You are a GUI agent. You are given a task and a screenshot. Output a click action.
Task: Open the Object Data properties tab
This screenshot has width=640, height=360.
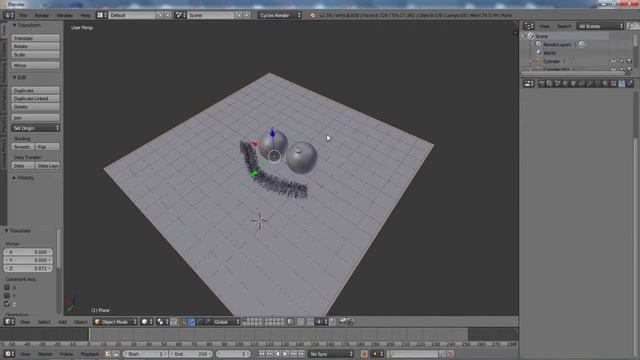click(598, 84)
